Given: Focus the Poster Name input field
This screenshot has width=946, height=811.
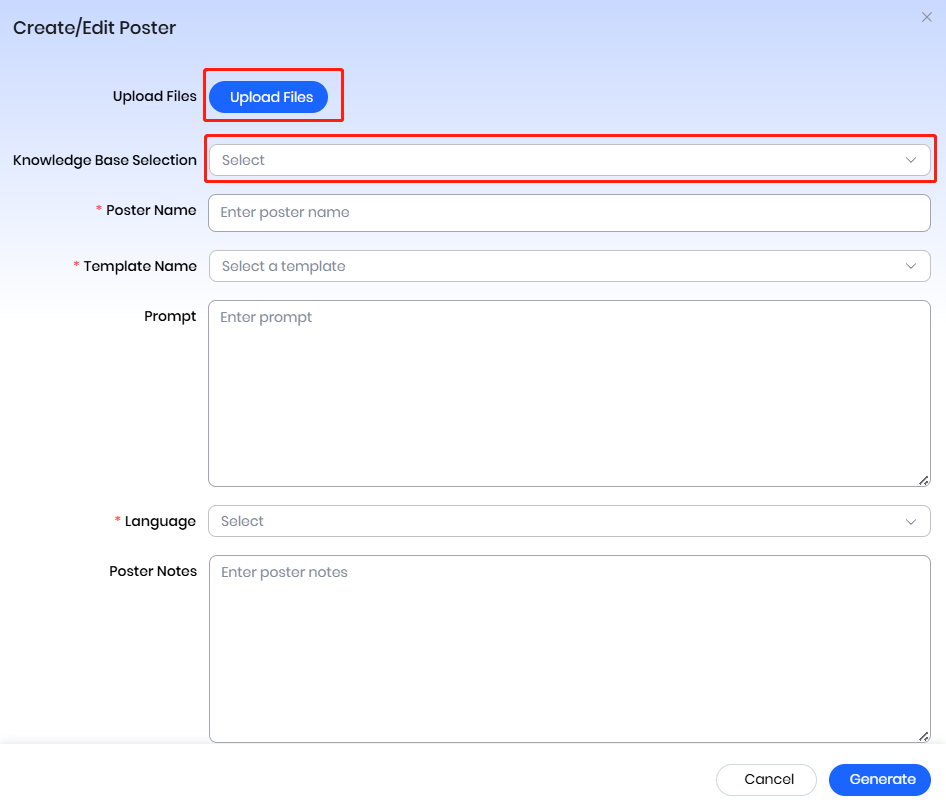Looking at the screenshot, I should click(x=569, y=213).
